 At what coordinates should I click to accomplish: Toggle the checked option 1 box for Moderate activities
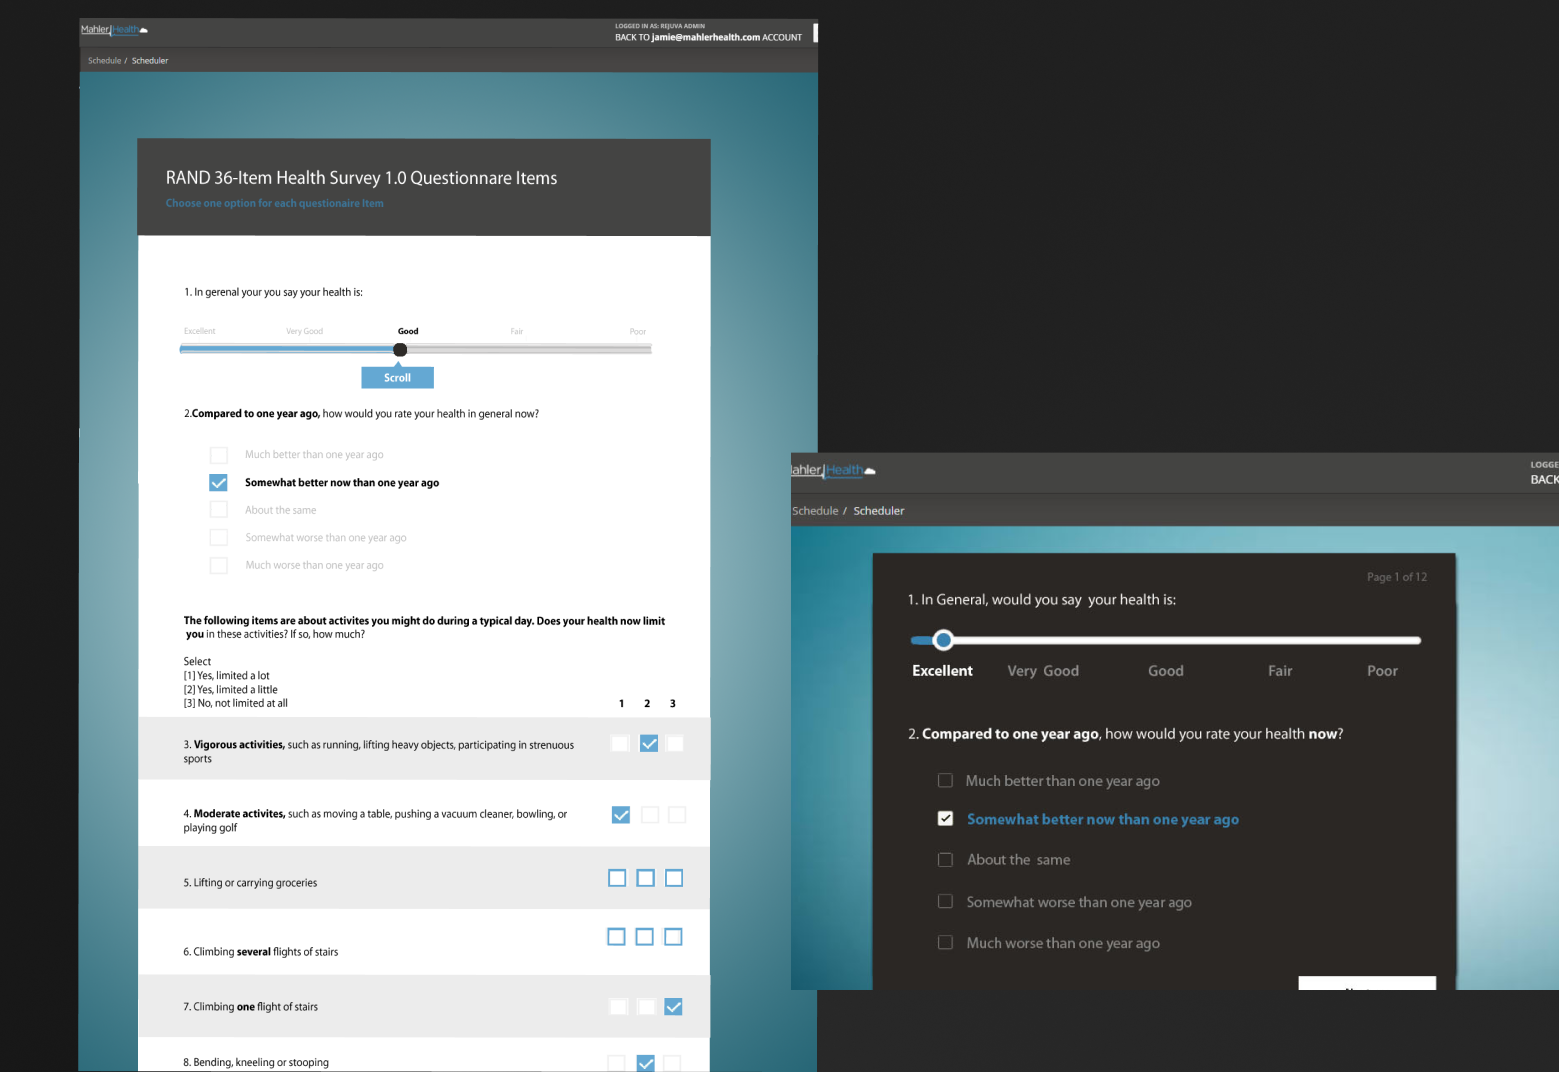[621, 815]
